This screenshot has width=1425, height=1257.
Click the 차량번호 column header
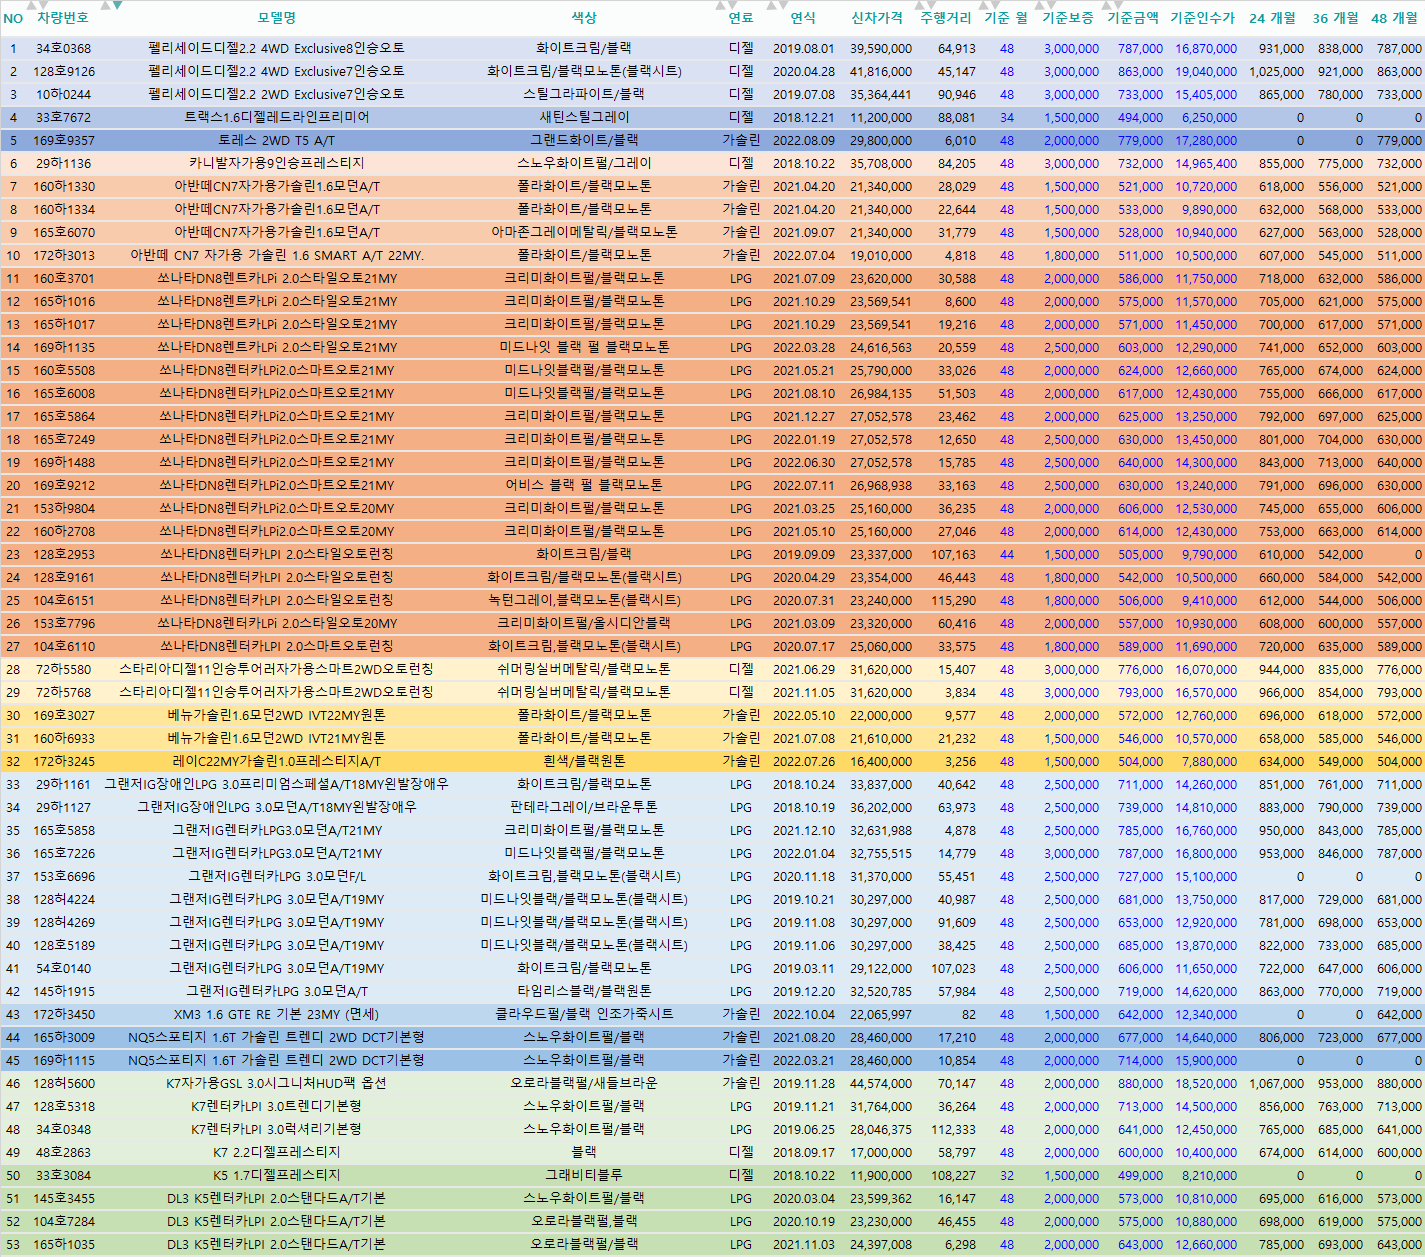pos(63,18)
